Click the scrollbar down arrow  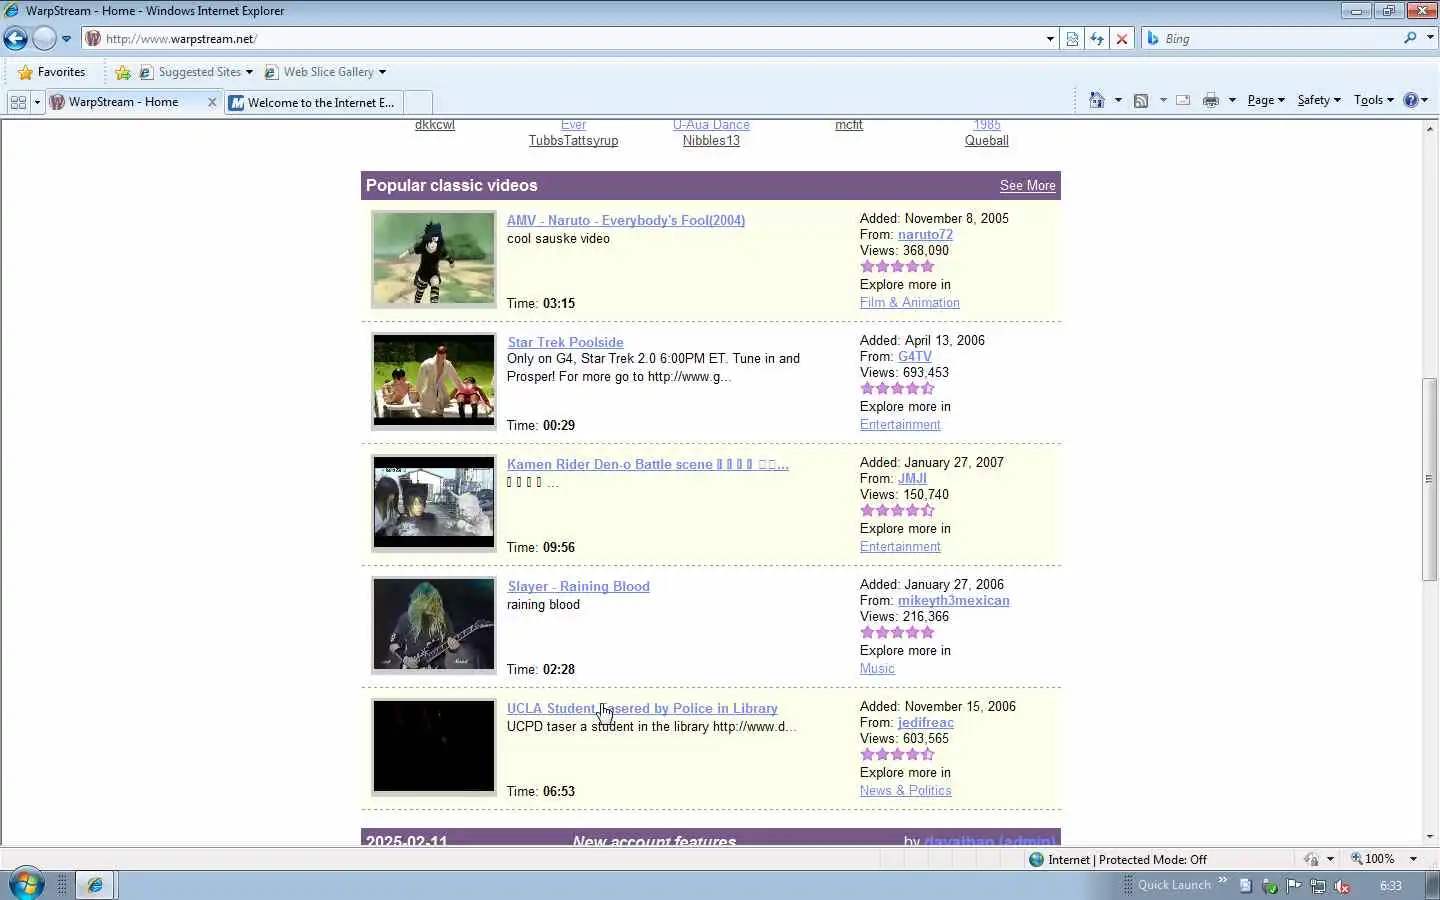1430,837
